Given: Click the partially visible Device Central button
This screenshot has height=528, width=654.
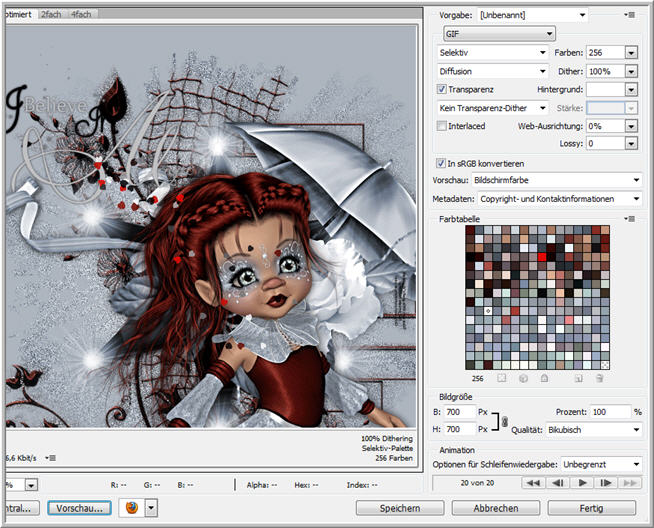Looking at the screenshot, I should point(23,508).
